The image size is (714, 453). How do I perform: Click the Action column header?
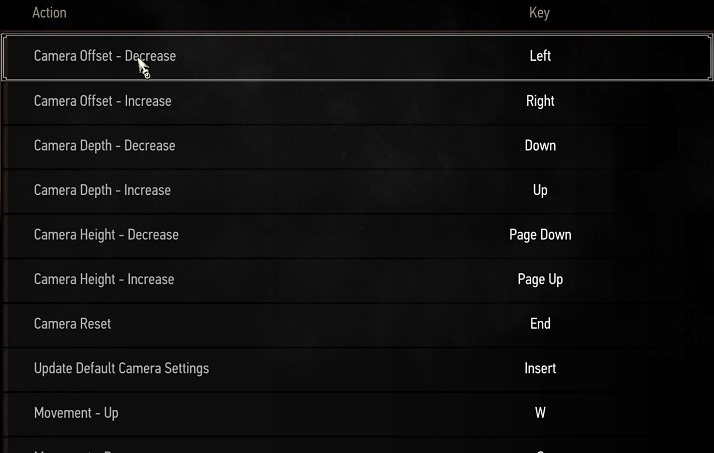pos(49,13)
